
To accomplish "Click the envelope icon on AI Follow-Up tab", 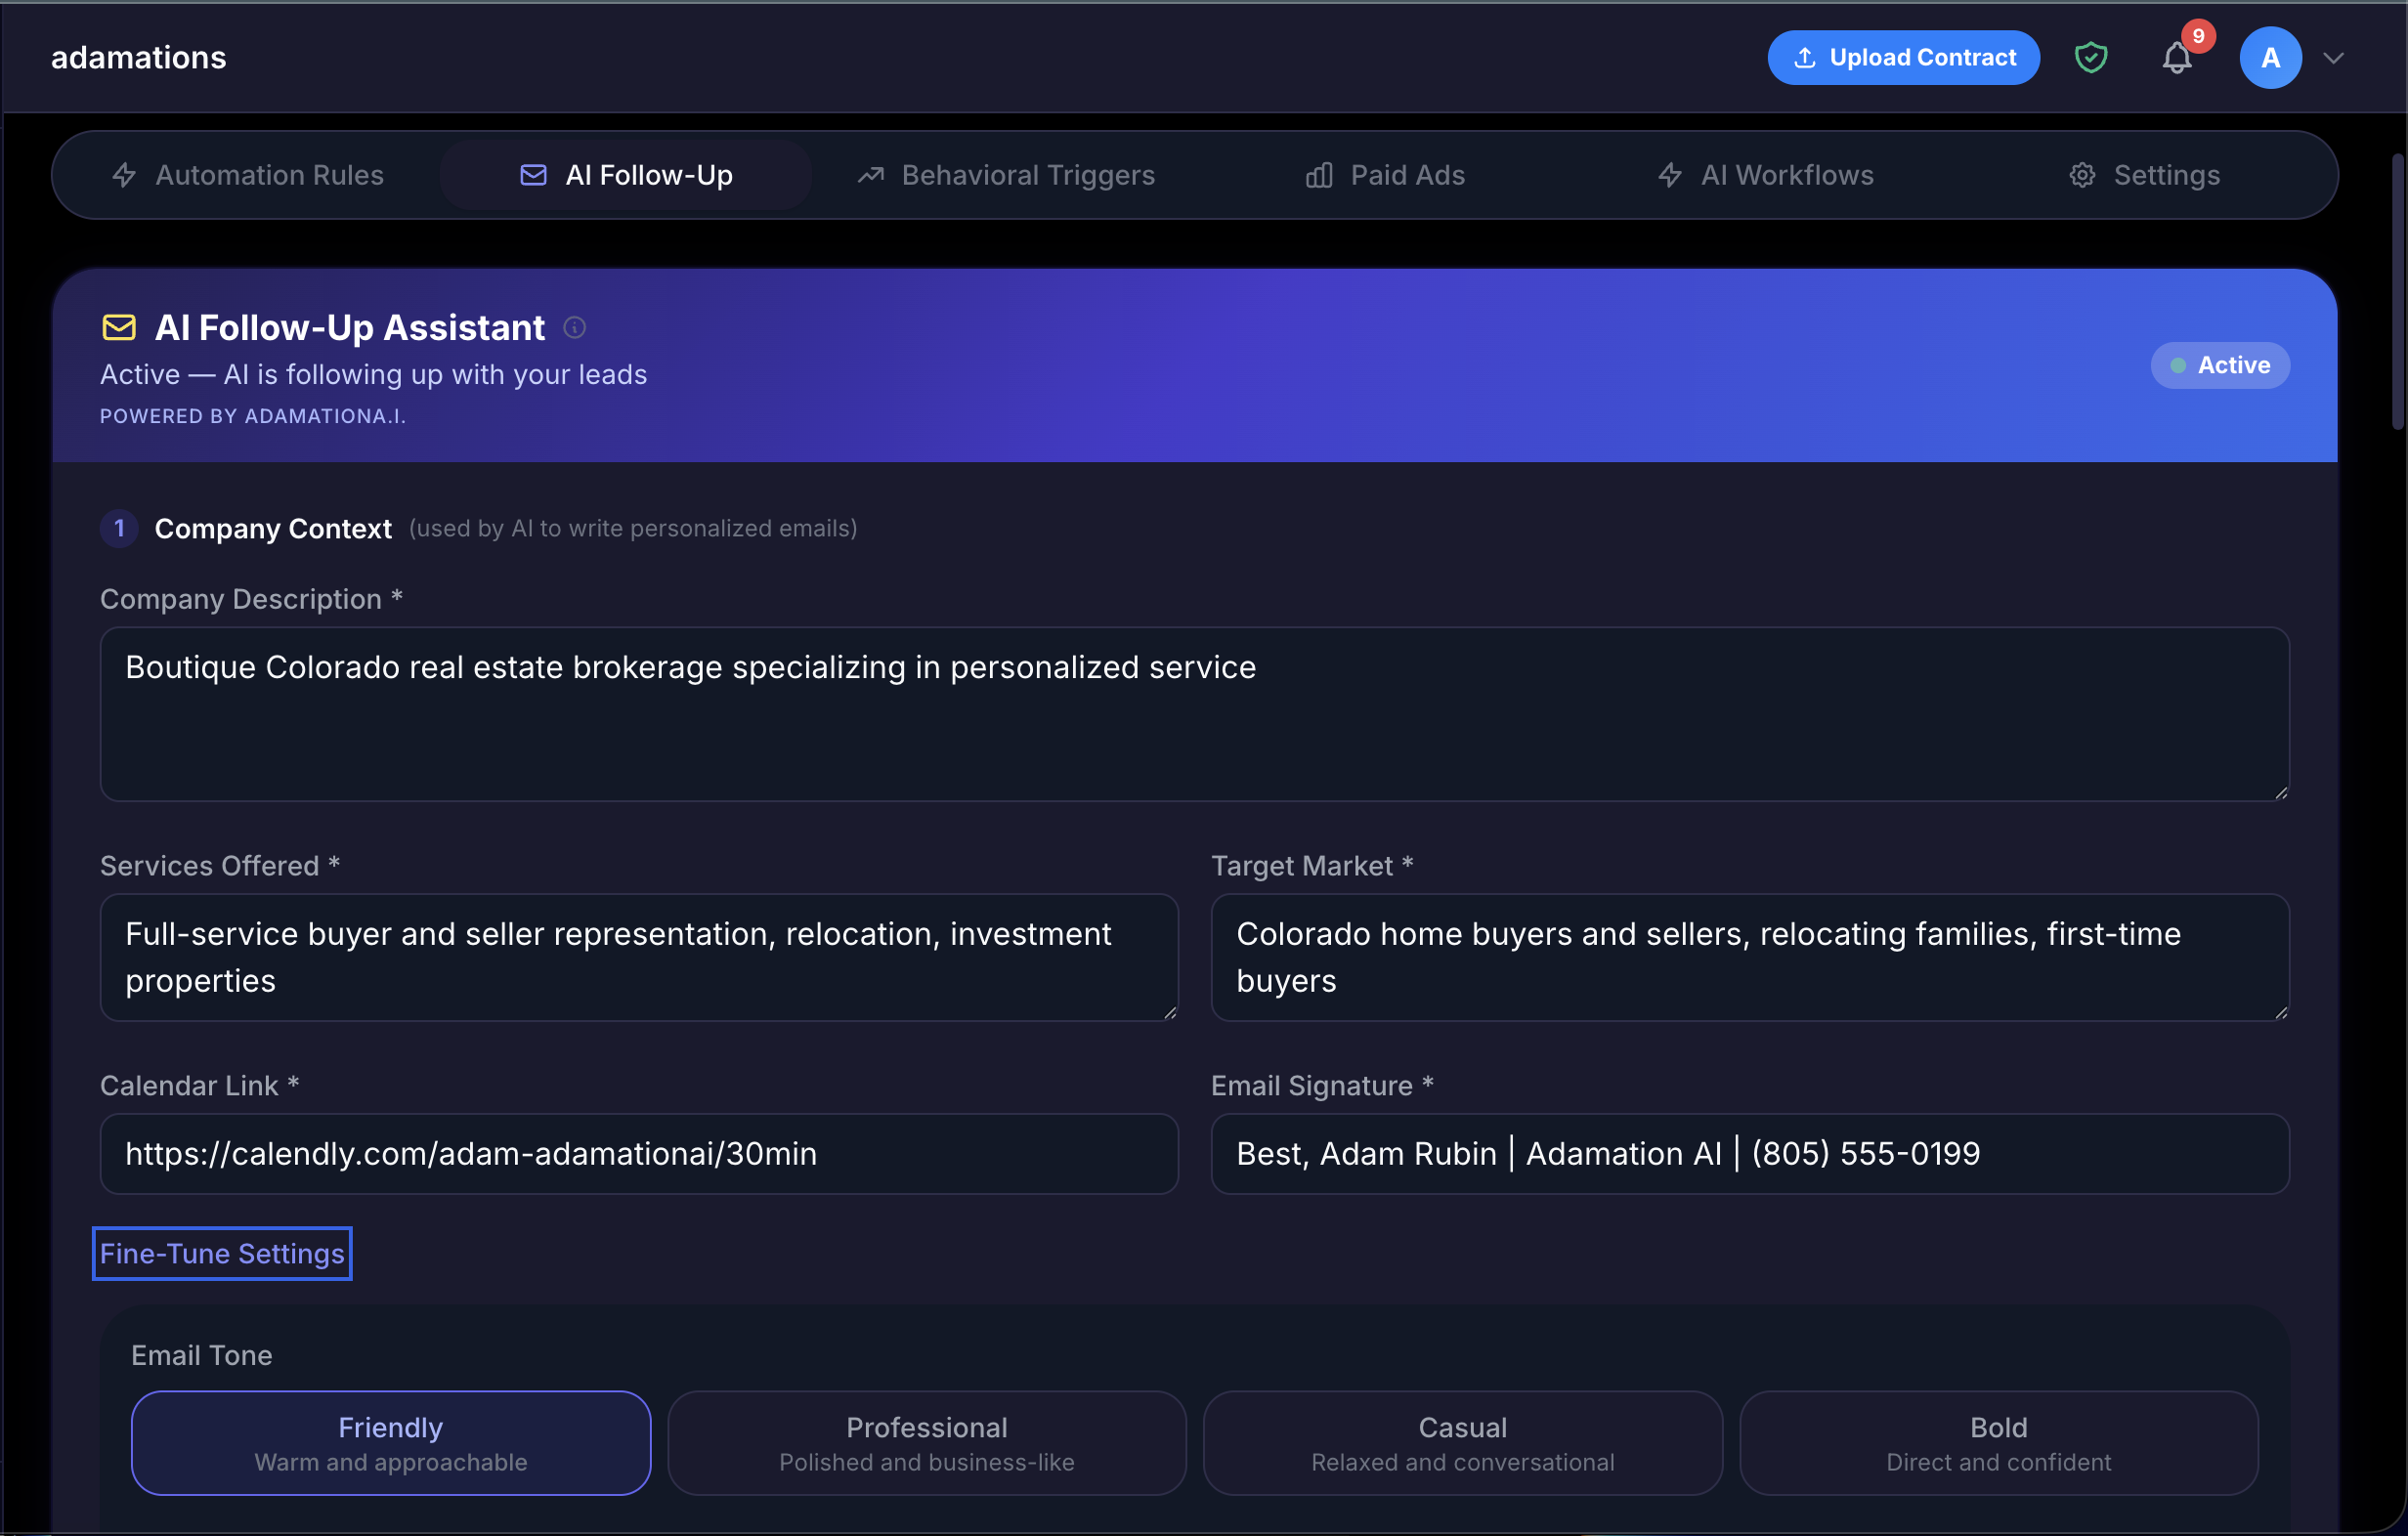I will [x=533, y=175].
